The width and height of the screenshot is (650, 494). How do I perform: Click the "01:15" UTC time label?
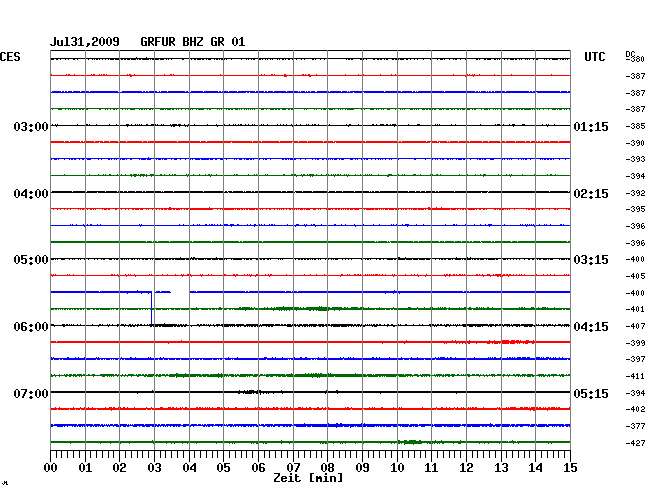[x=591, y=127]
